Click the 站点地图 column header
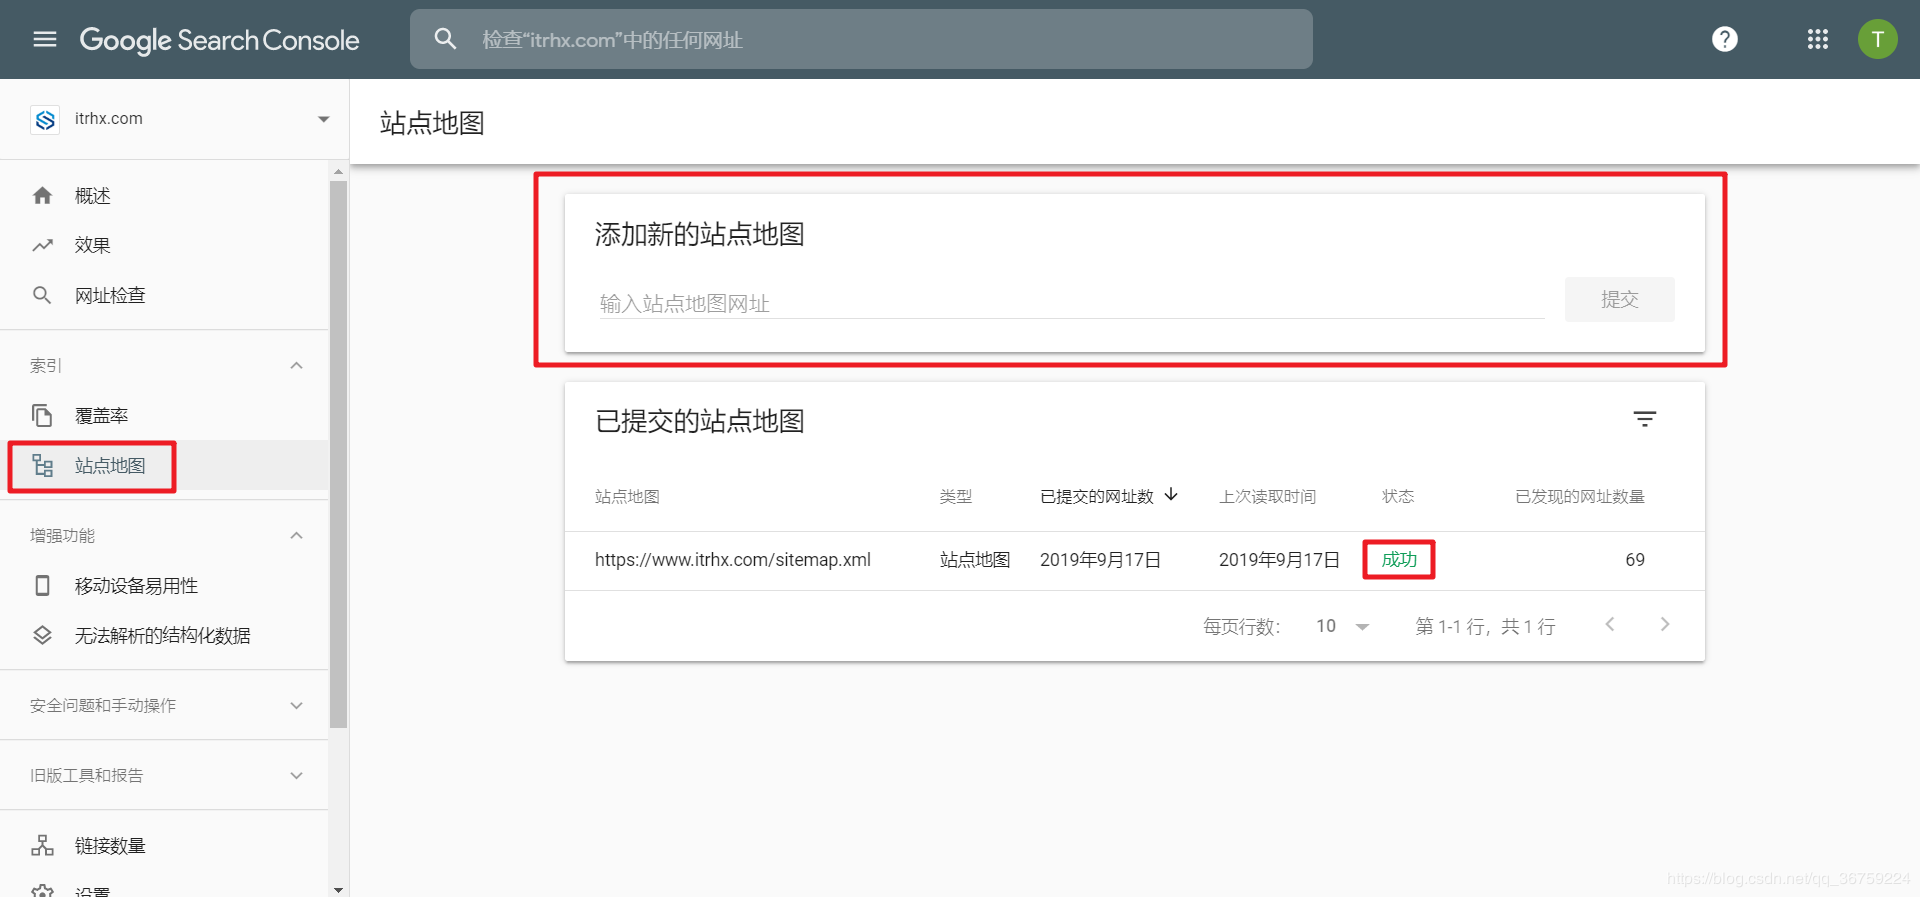 pos(627,496)
